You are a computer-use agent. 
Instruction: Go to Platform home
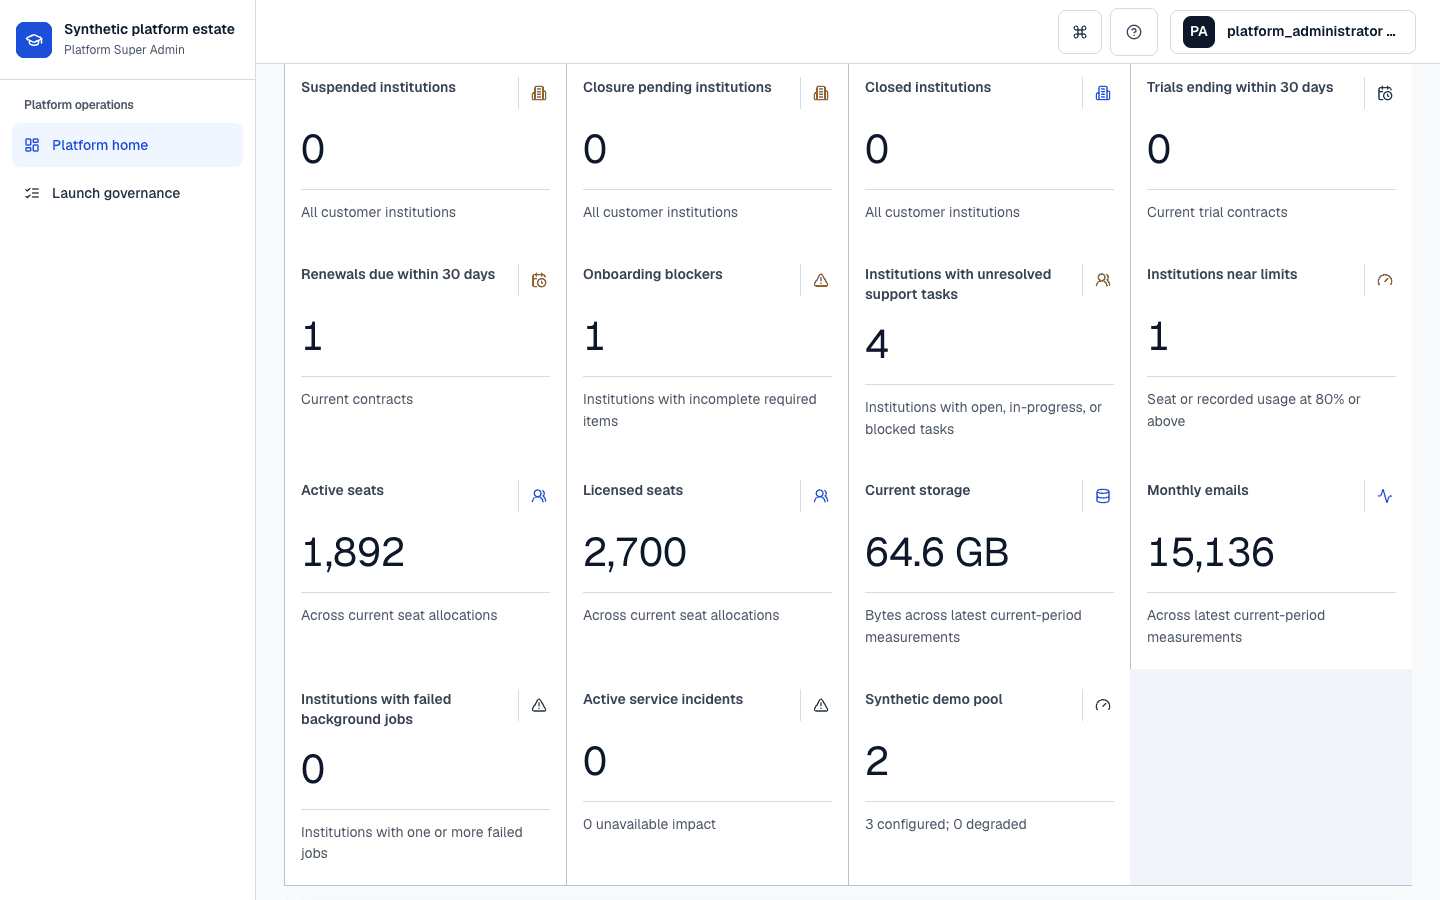pos(127,145)
